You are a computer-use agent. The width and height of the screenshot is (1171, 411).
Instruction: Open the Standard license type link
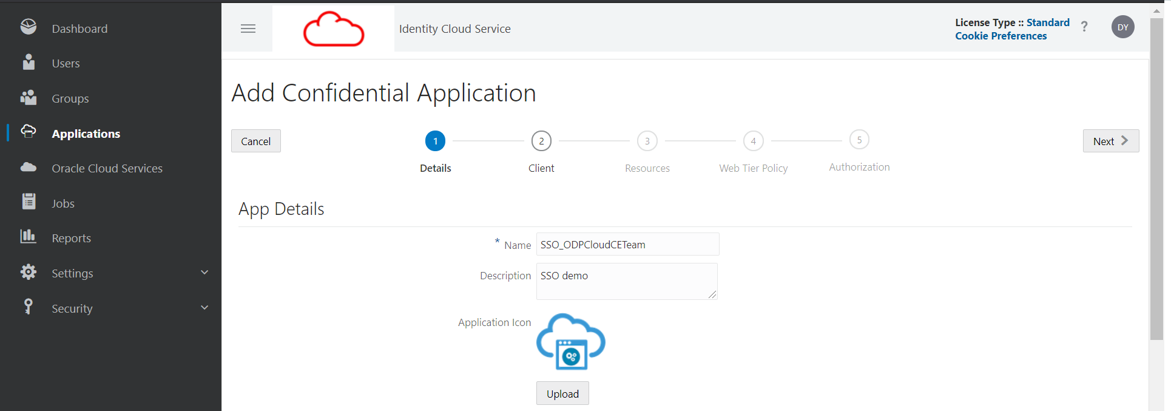pos(1048,22)
